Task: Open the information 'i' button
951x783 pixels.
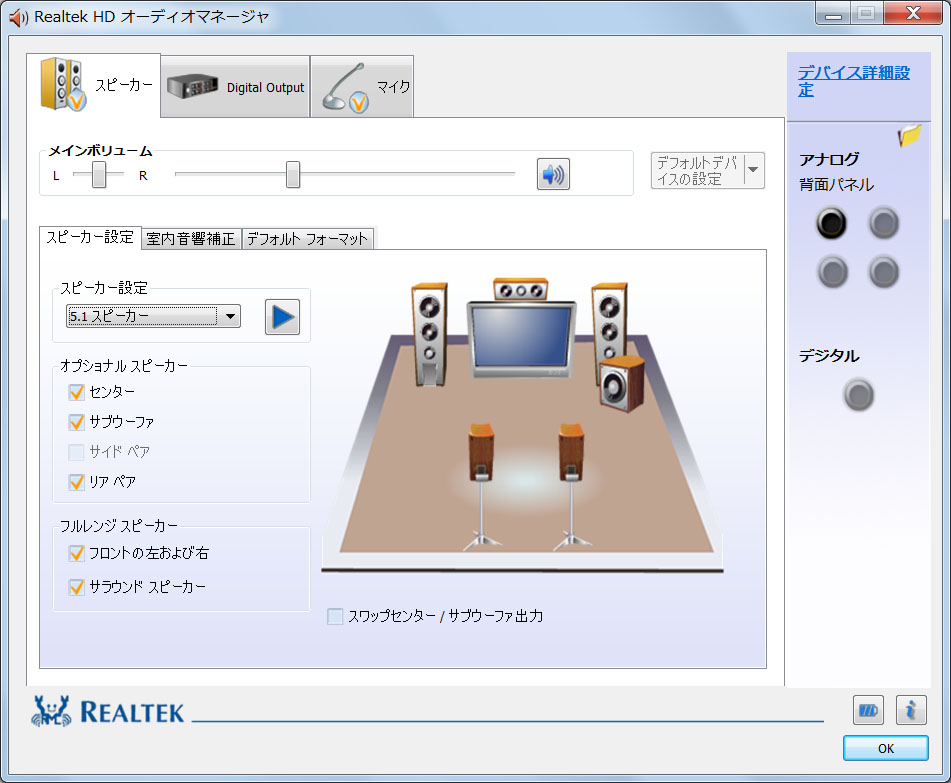Action: point(911,710)
